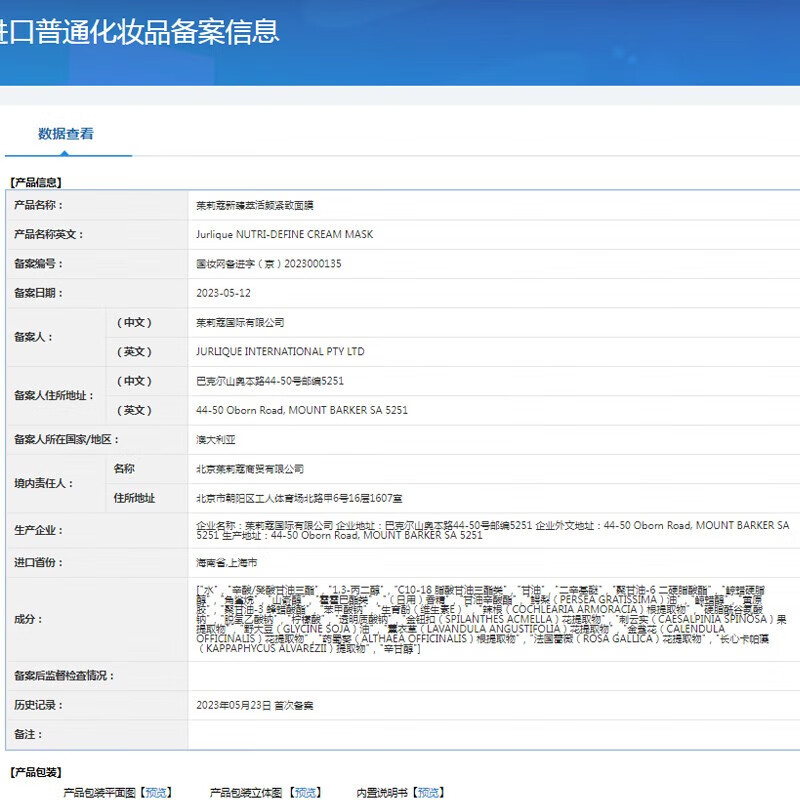The image size is (800, 800).
Task: Select product name value 茱莉蔻新臻滋活颜紧致面膜
Action: (256, 205)
